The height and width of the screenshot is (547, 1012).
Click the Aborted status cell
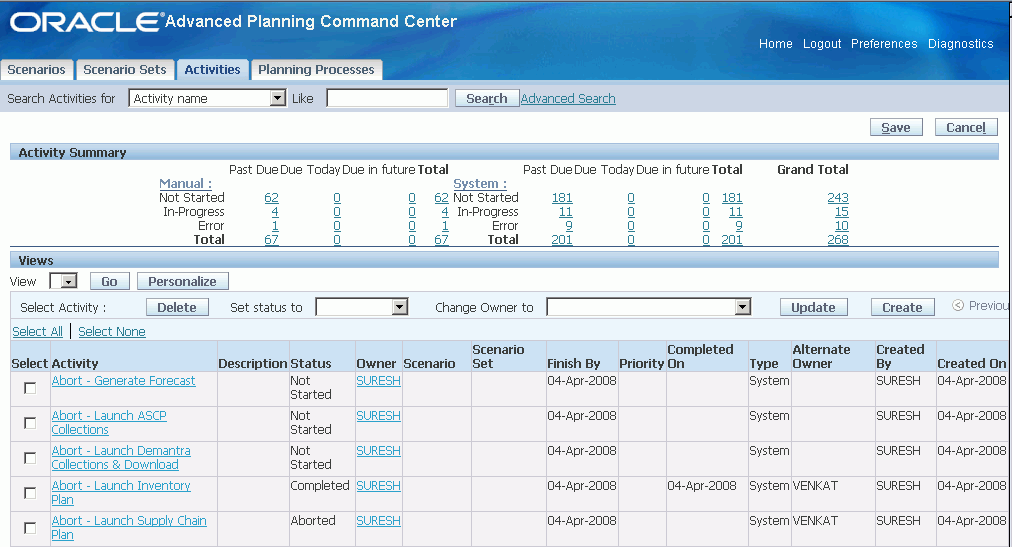click(x=313, y=521)
